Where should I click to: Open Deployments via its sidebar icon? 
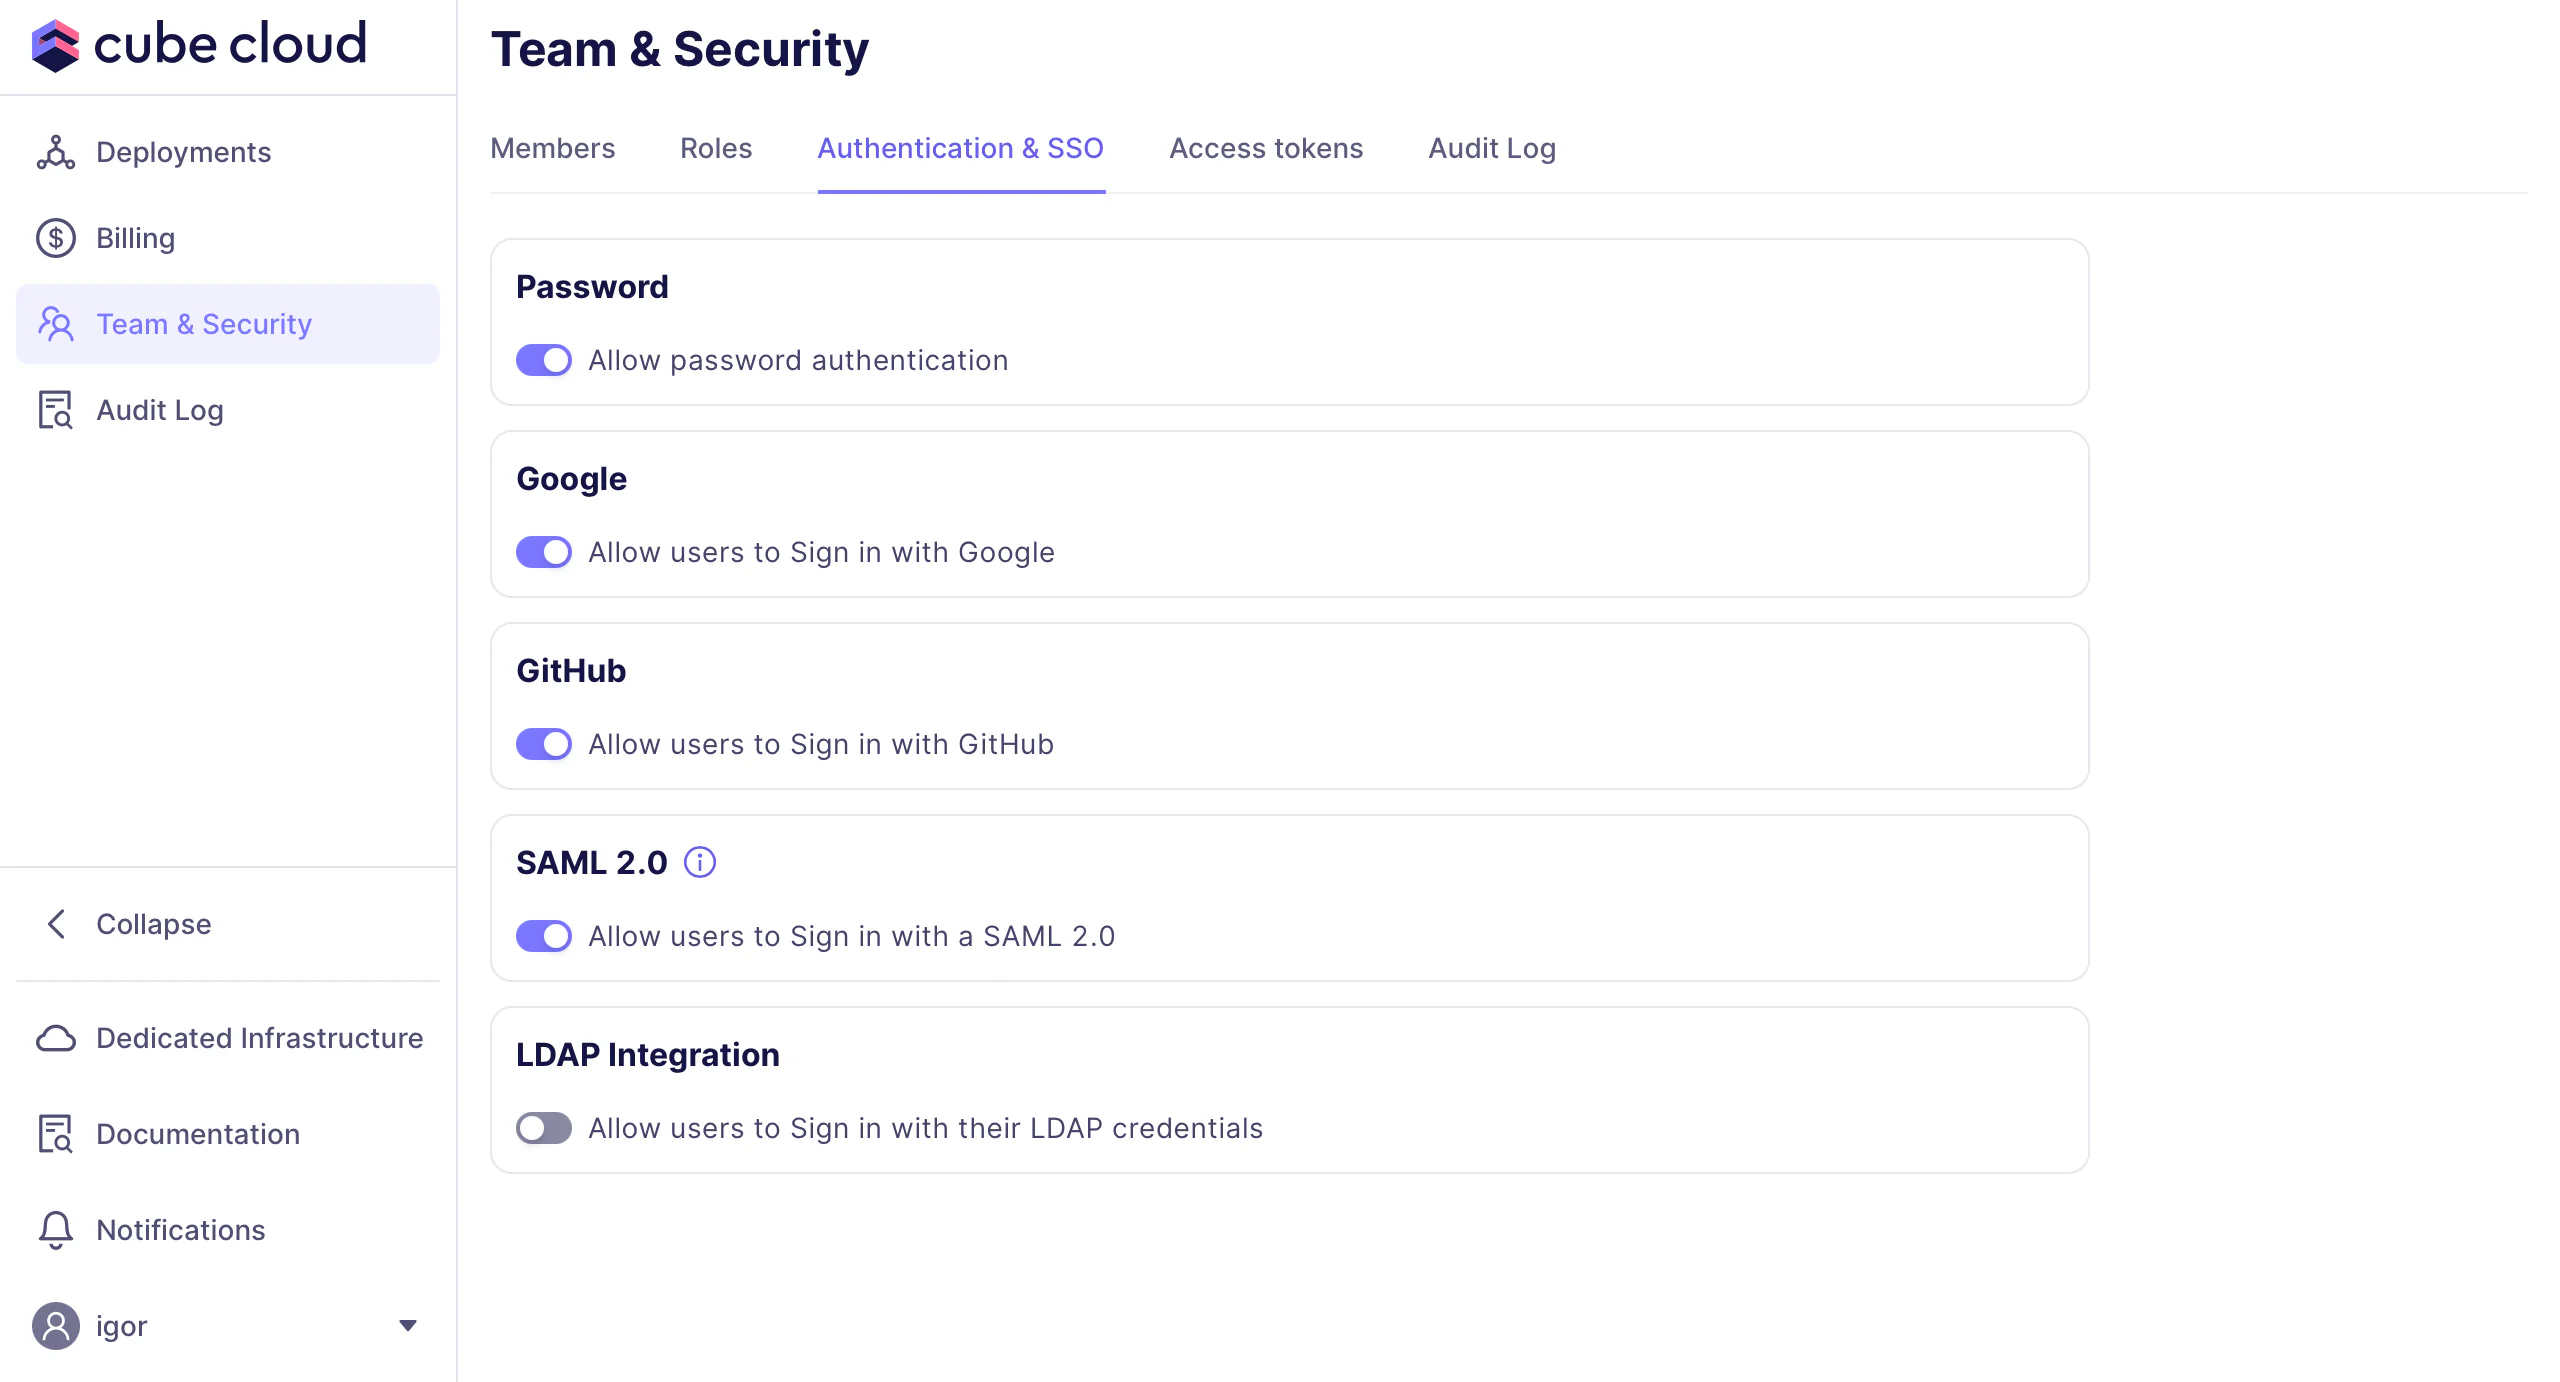pyautogui.click(x=55, y=152)
